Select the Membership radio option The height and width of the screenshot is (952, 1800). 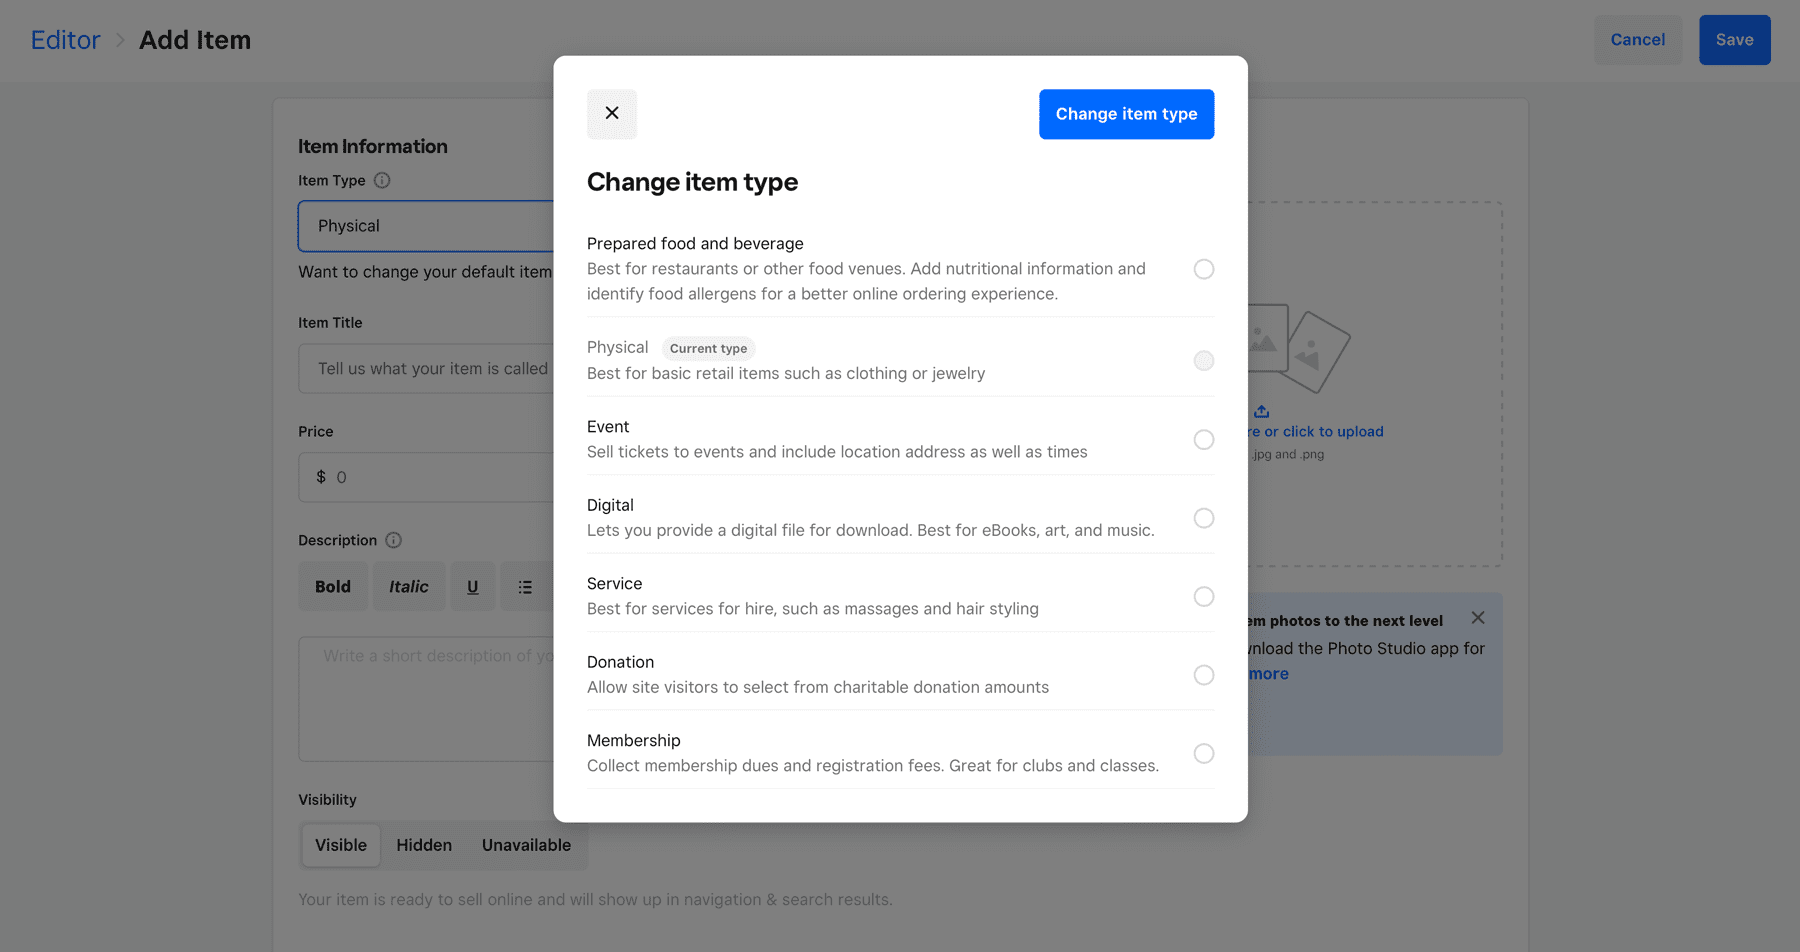pyautogui.click(x=1204, y=754)
